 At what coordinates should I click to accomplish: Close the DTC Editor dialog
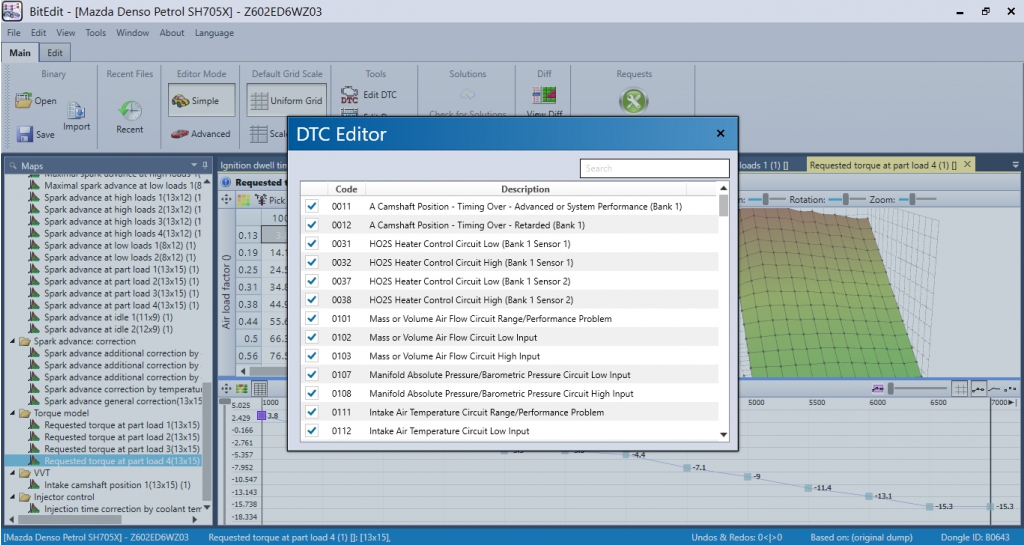click(x=720, y=133)
